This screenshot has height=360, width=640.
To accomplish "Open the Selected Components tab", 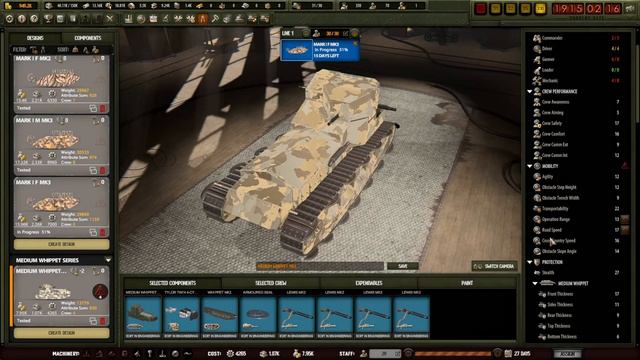I will pyautogui.click(x=173, y=283).
